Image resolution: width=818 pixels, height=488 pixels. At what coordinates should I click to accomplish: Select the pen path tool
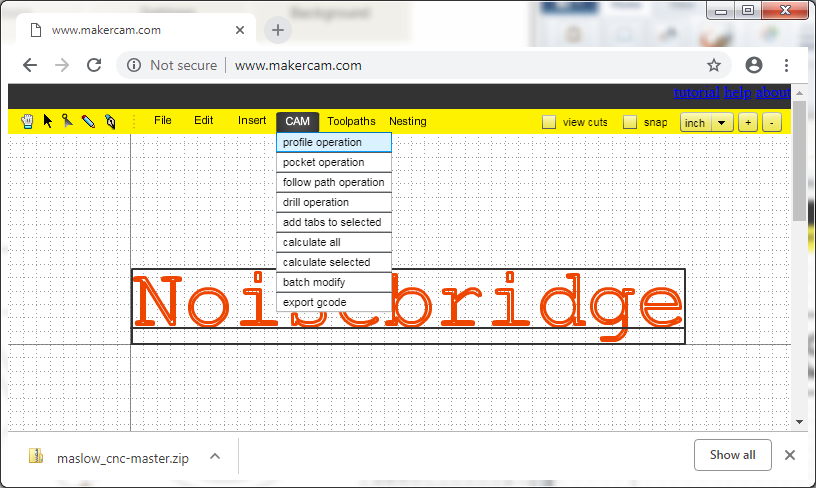click(110, 121)
